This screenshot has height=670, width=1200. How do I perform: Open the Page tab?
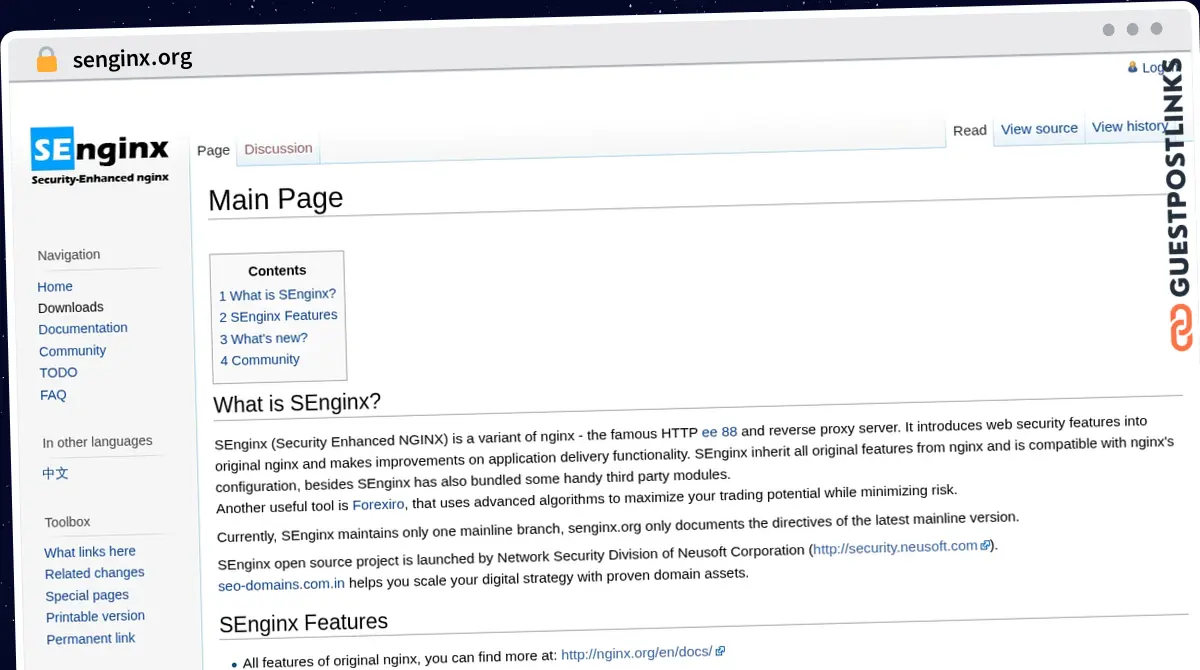(213, 150)
